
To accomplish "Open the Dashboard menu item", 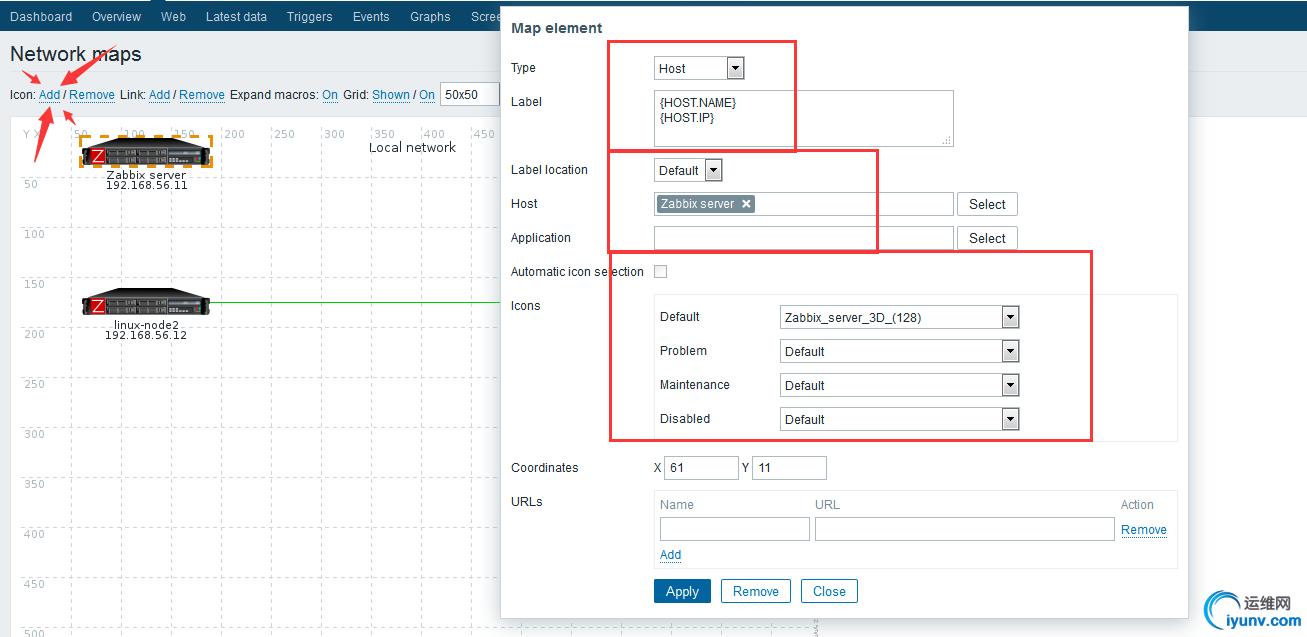I will (41, 17).
